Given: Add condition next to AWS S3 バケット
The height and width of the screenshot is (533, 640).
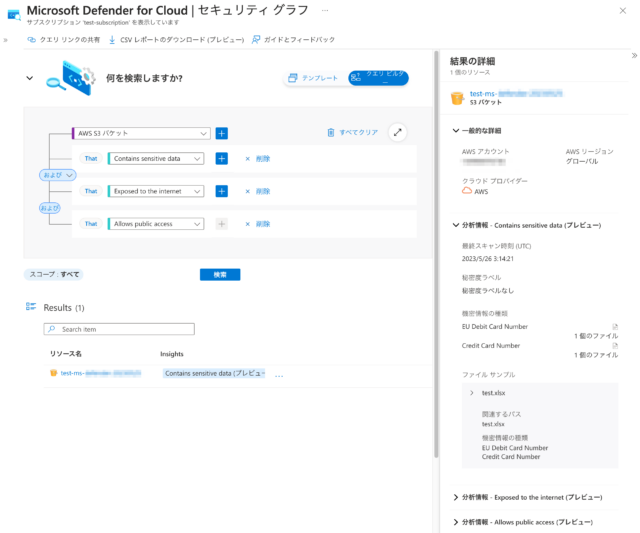Looking at the screenshot, I should pyautogui.click(x=222, y=133).
